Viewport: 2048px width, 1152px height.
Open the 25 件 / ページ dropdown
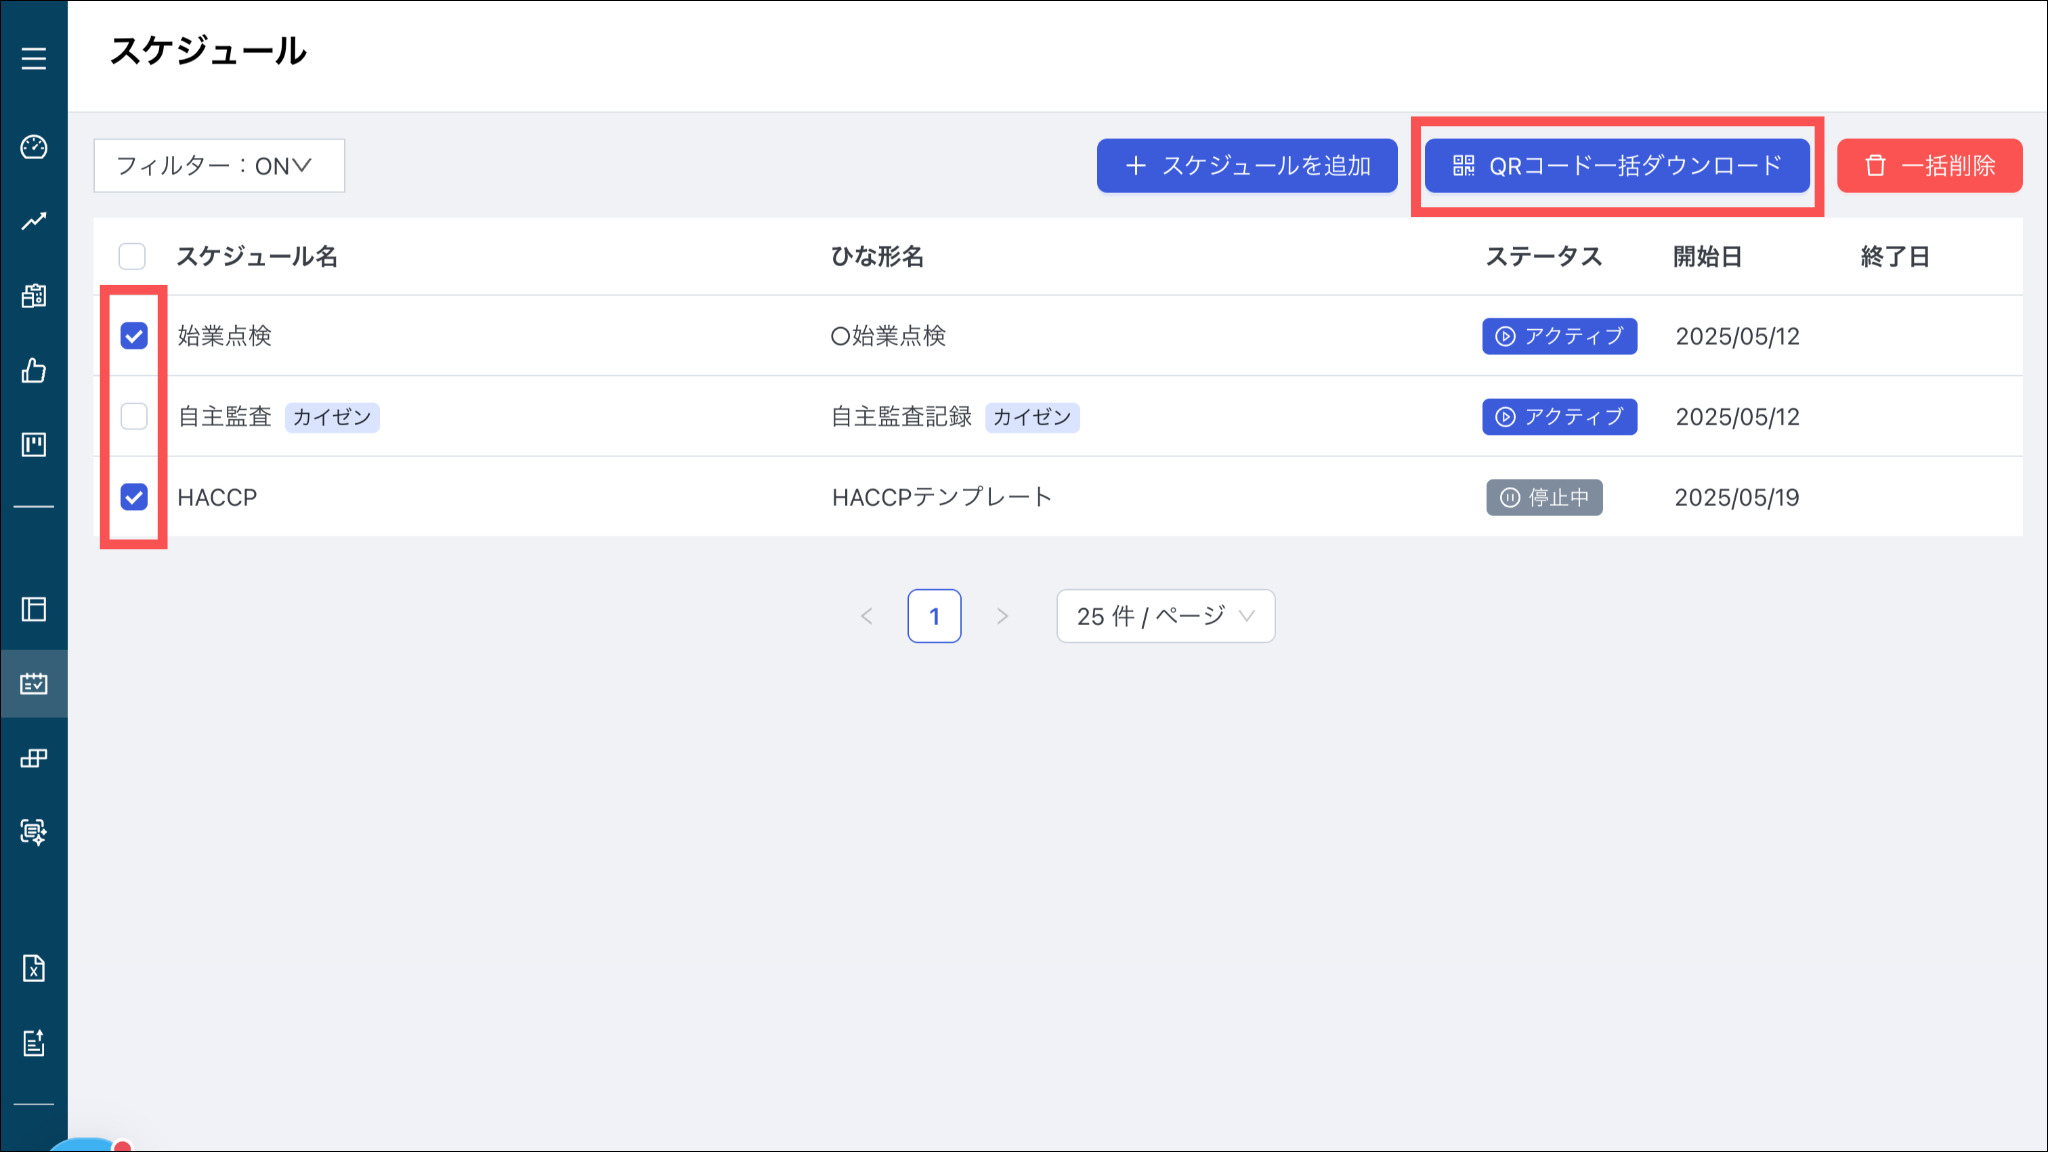tap(1165, 616)
